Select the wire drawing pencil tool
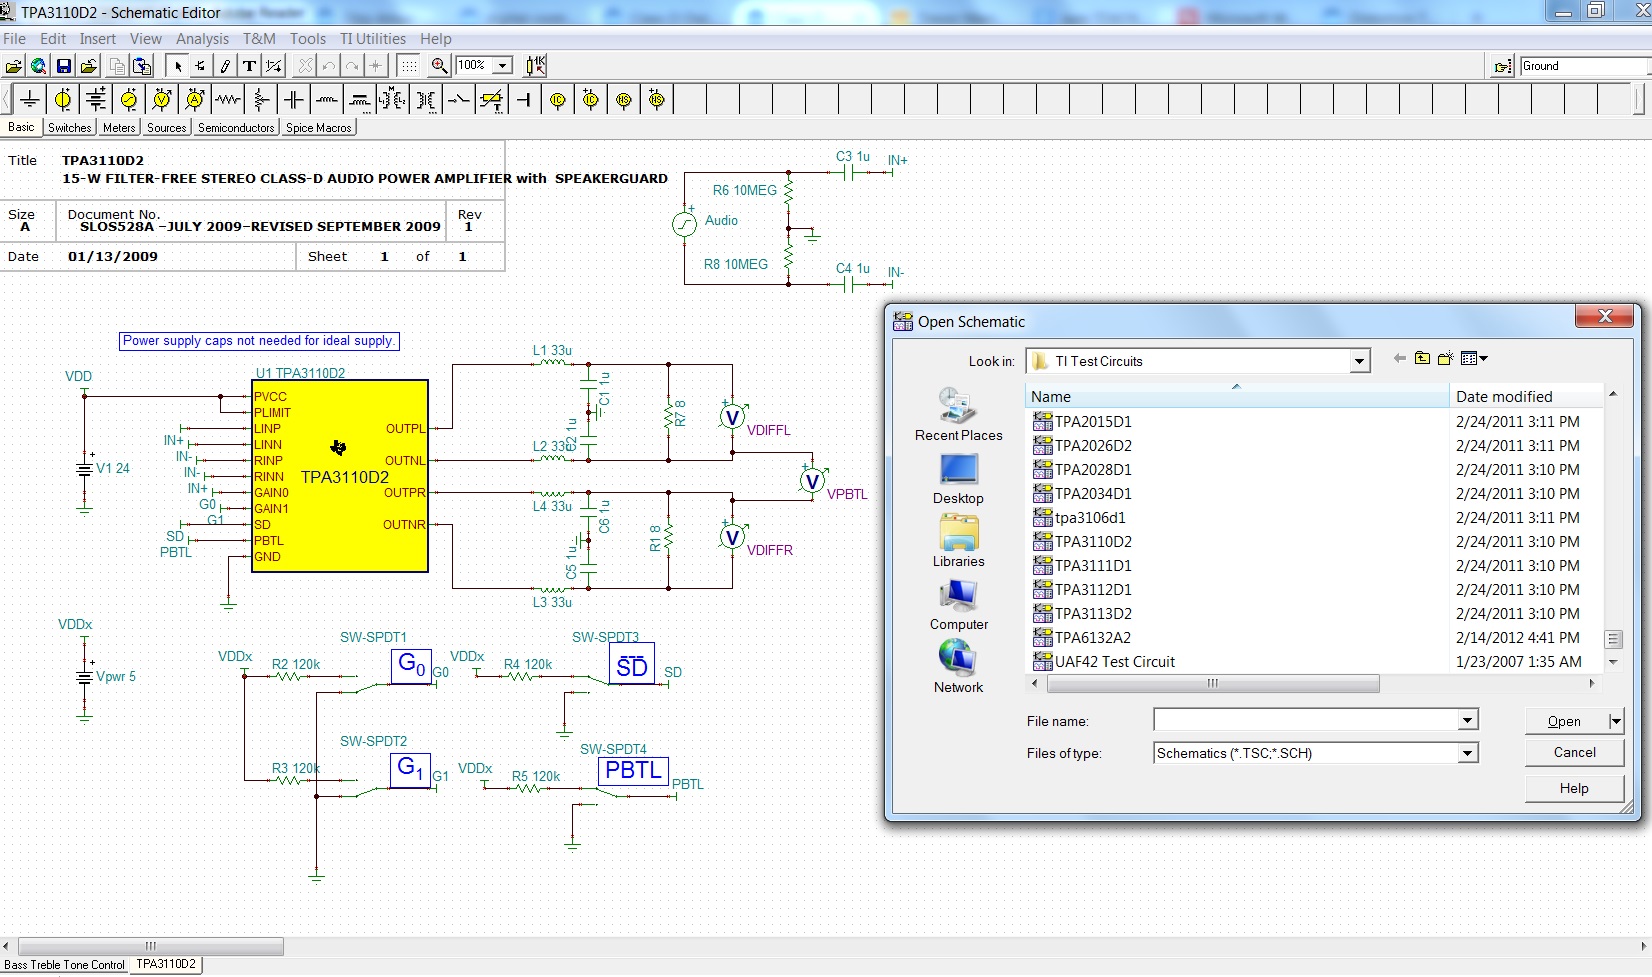Viewport: 1652px width, 977px height. (225, 66)
